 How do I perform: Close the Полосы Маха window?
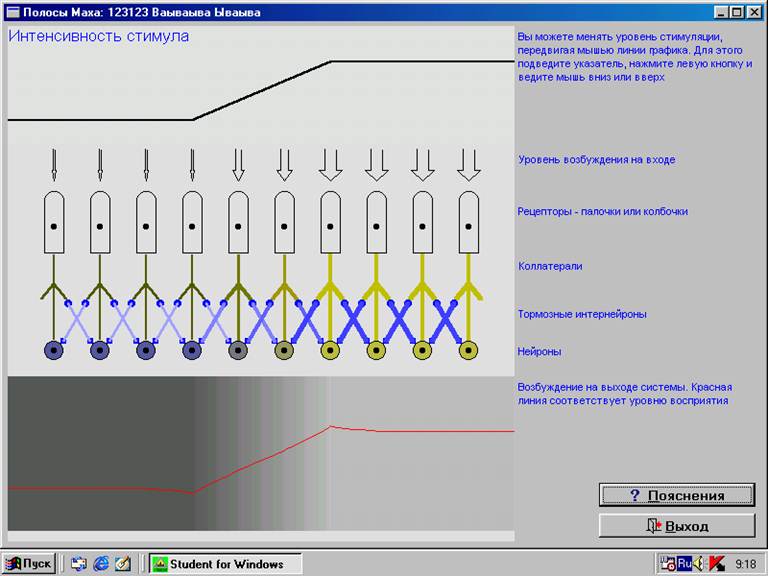pos(754,12)
